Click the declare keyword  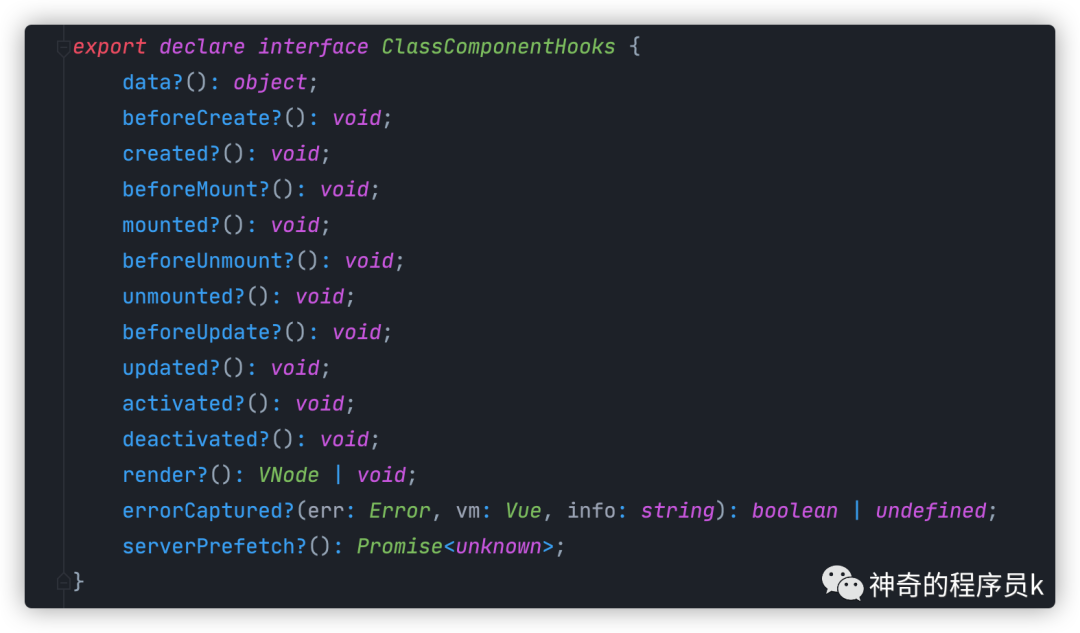[x=202, y=47]
